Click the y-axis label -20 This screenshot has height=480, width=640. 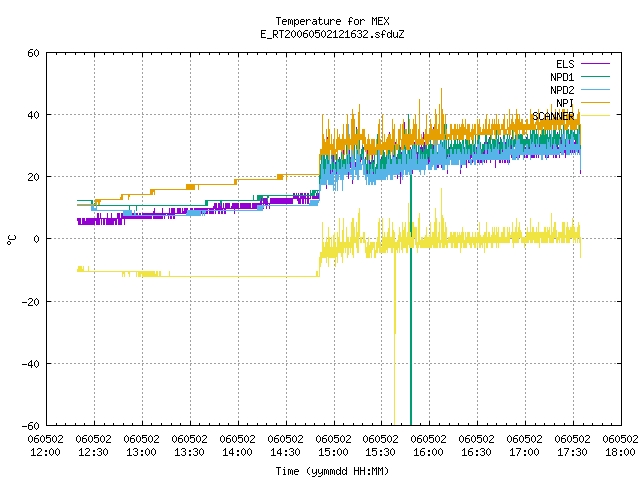point(31,302)
